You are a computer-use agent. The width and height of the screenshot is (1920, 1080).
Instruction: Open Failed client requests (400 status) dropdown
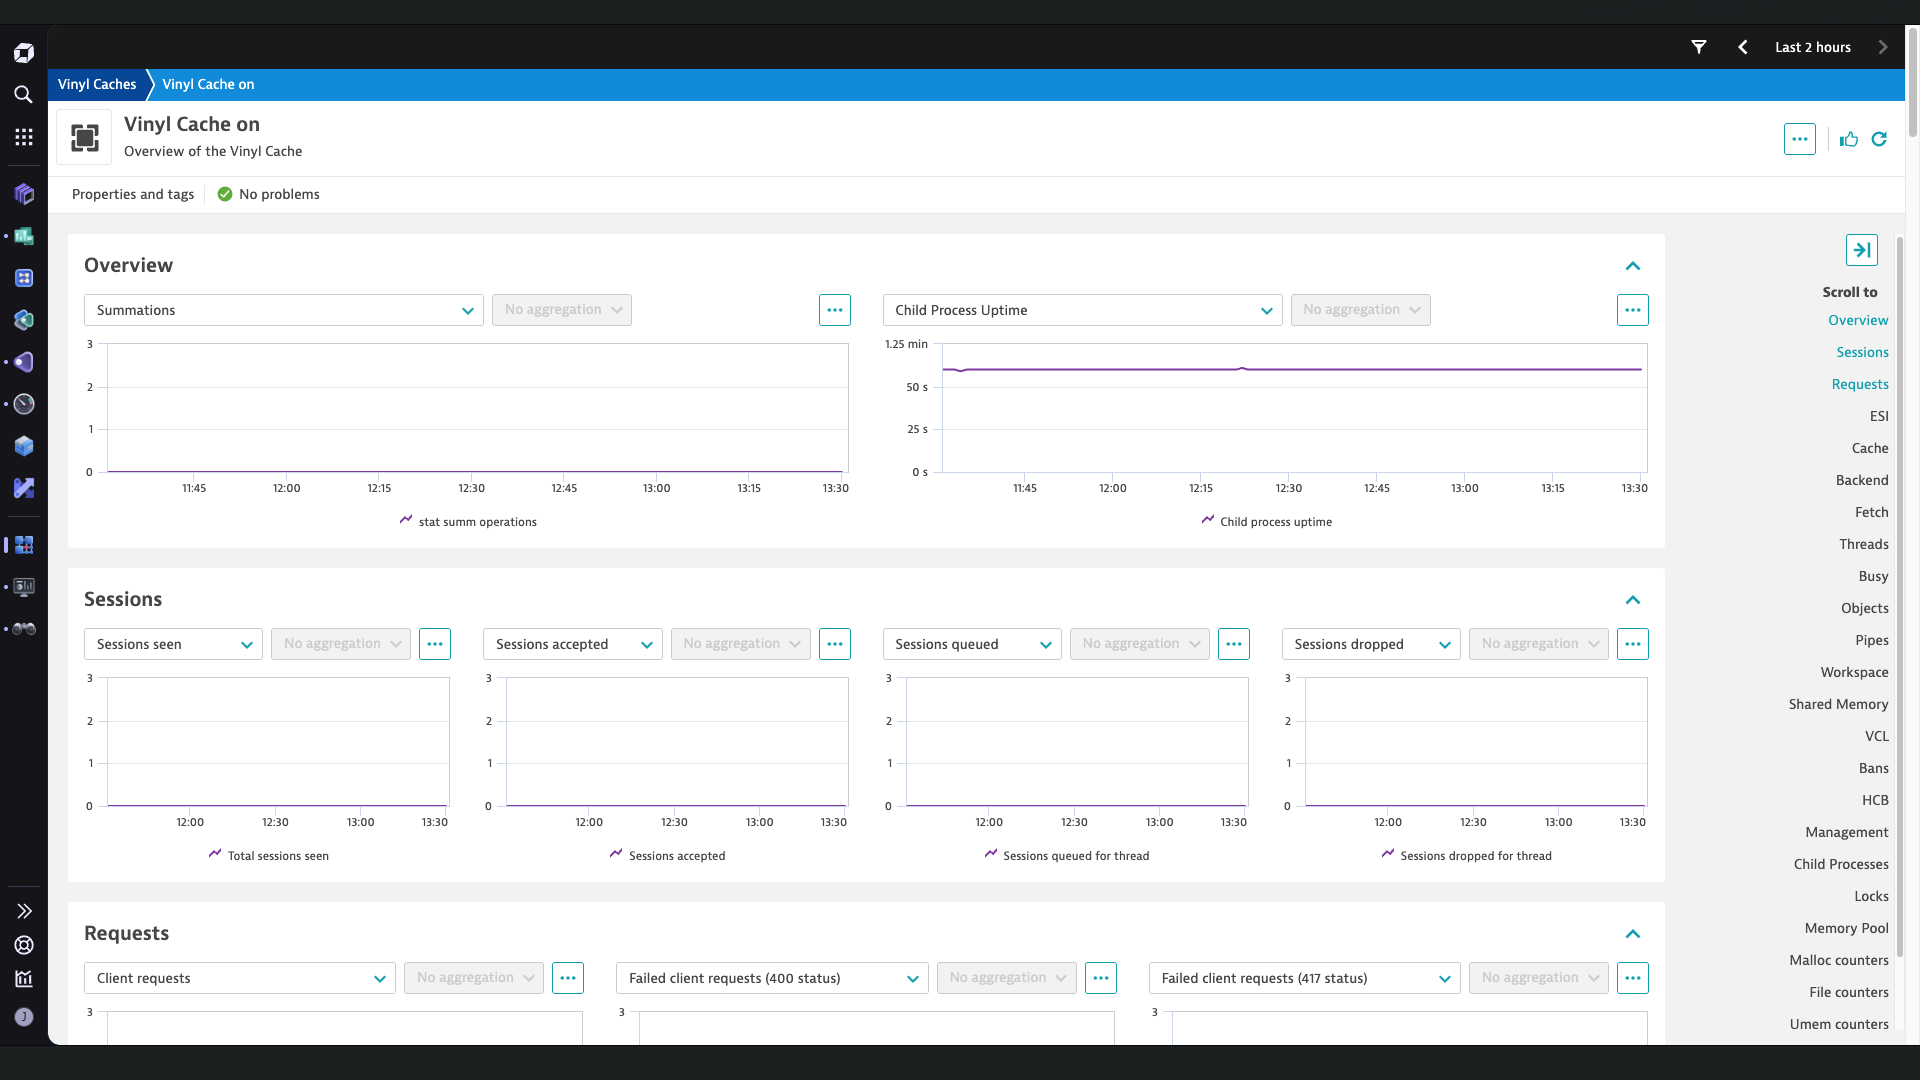coord(772,978)
